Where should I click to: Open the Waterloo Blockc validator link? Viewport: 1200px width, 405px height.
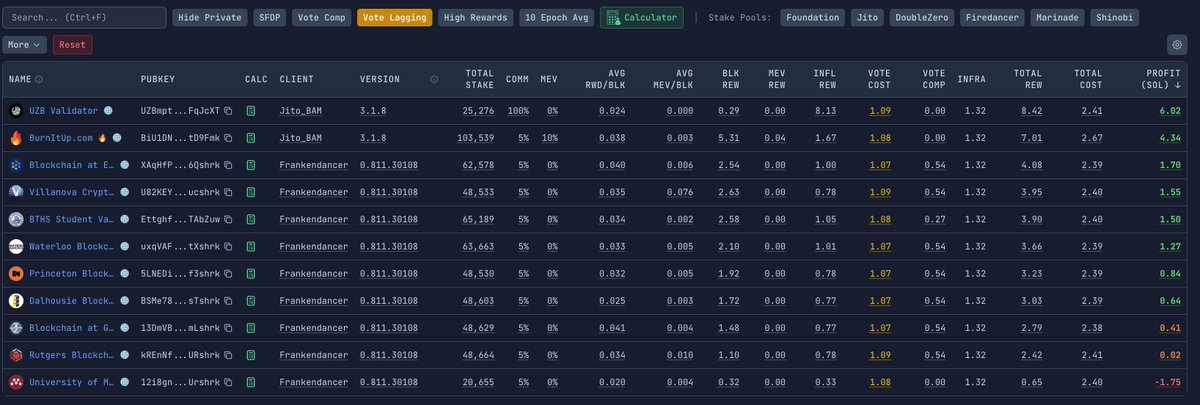pyautogui.click(x=70, y=245)
